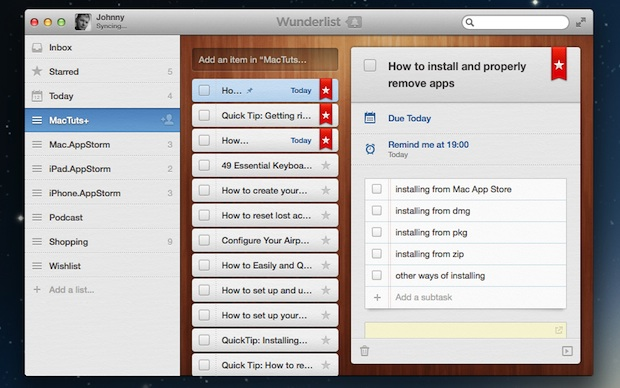Complete task from detail panel checkbox
Screen dimensions: 620x388
point(370,65)
